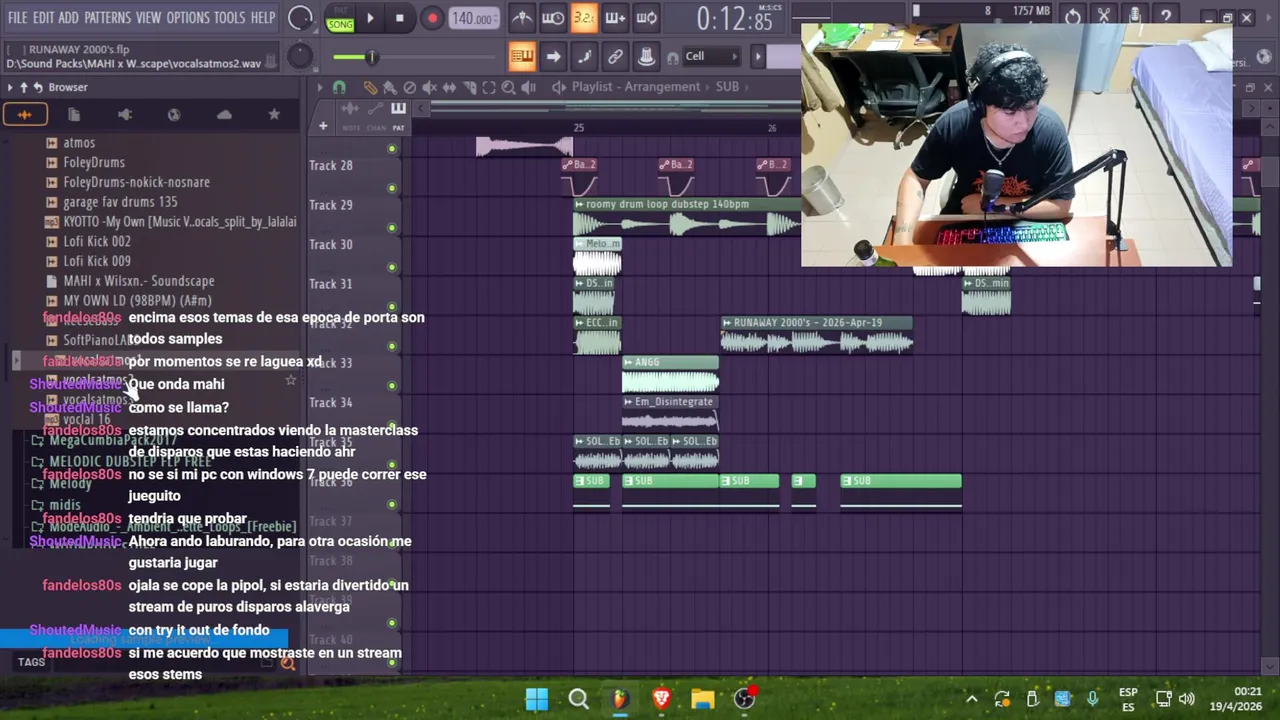Open the TOOLS menu

pos(229,18)
